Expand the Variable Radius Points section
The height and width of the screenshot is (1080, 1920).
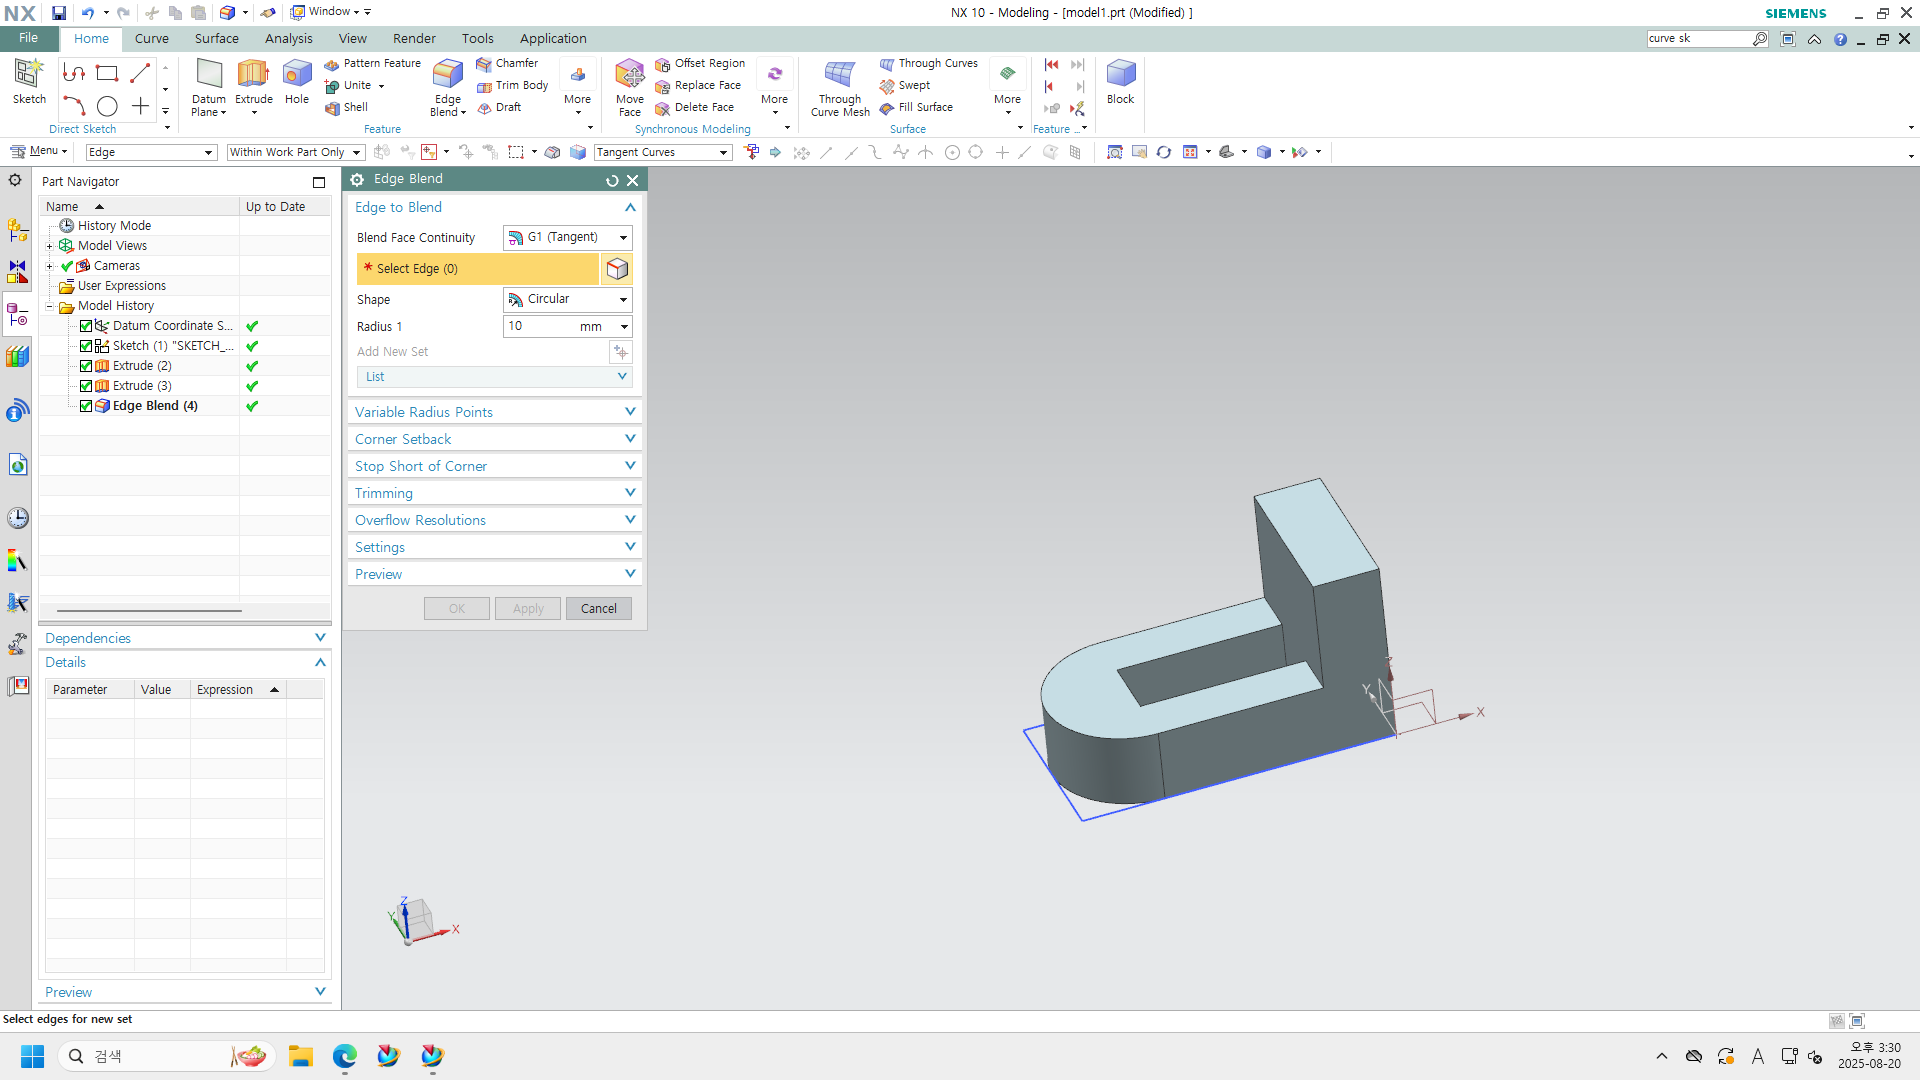494,412
